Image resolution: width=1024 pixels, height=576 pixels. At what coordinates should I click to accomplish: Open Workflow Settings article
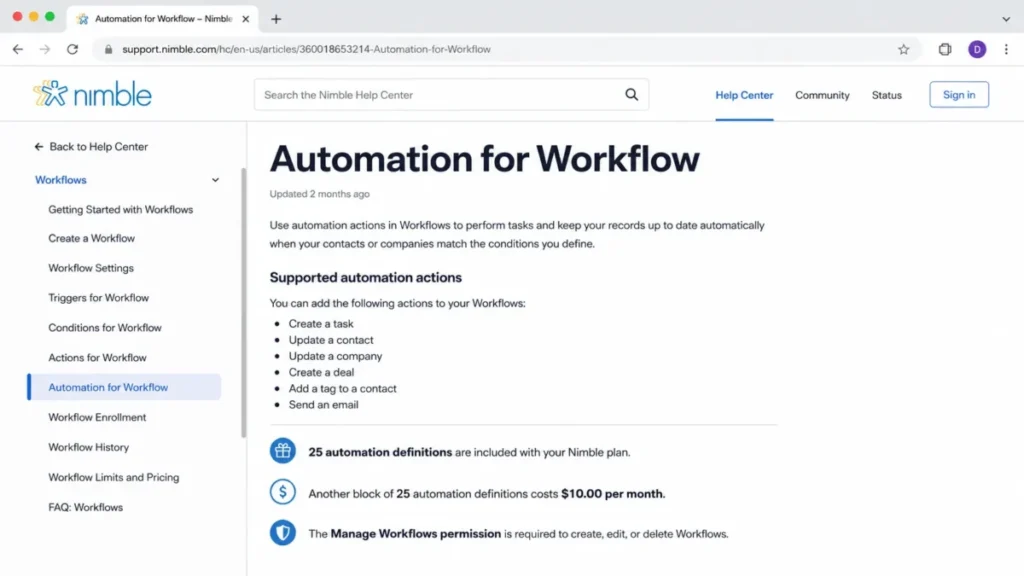(91, 268)
